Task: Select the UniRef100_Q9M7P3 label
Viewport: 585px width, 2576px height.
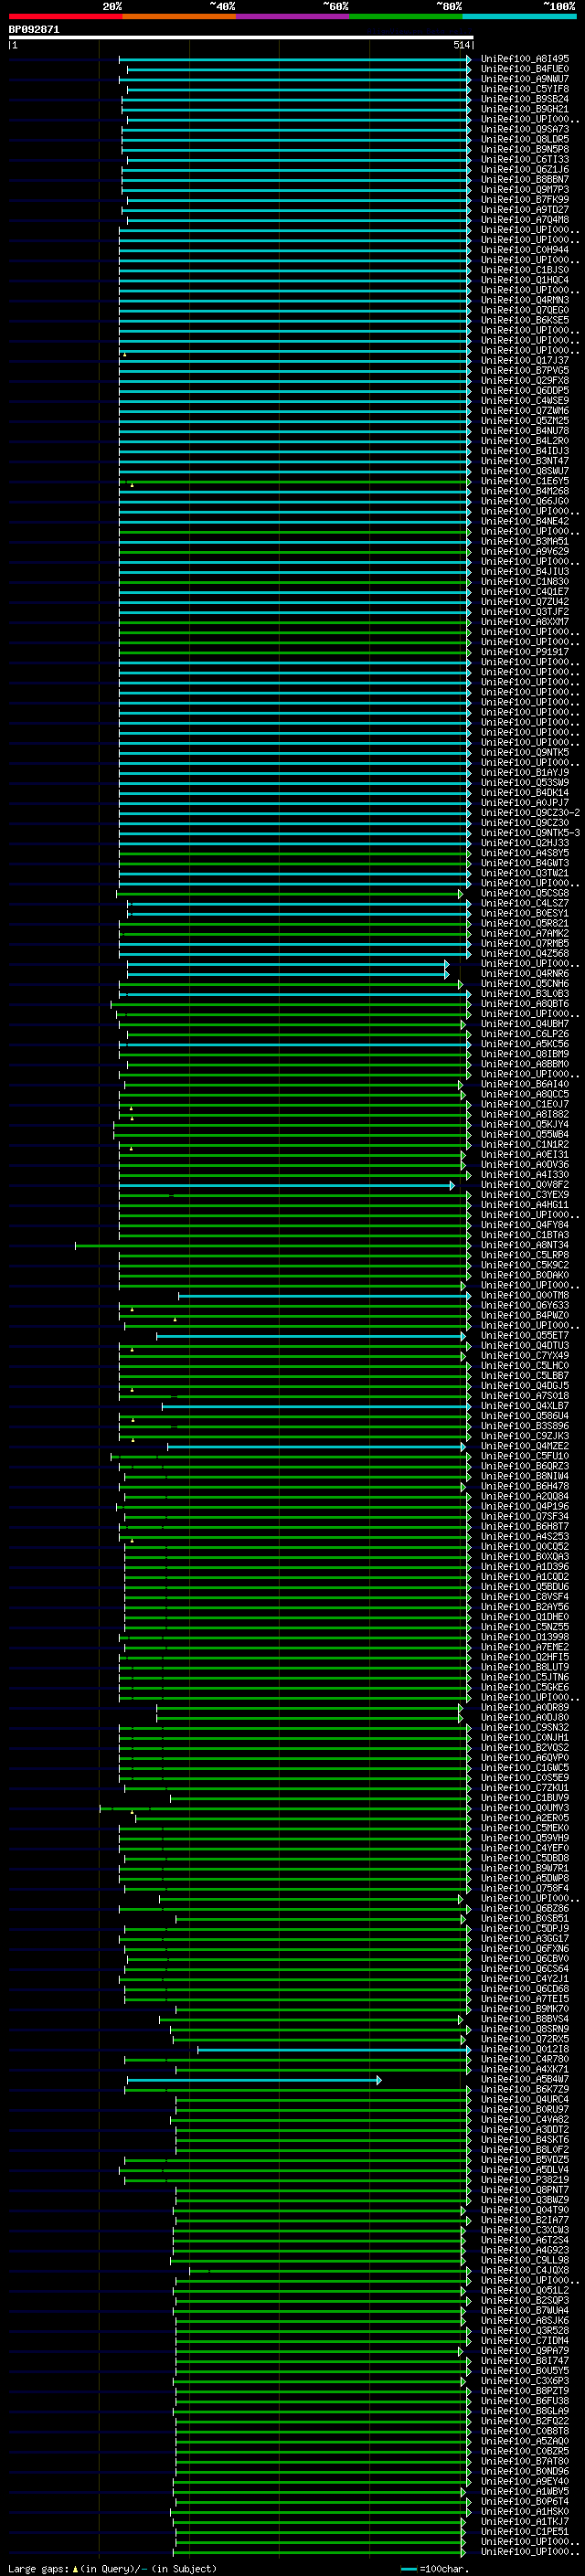Action: (525, 190)
